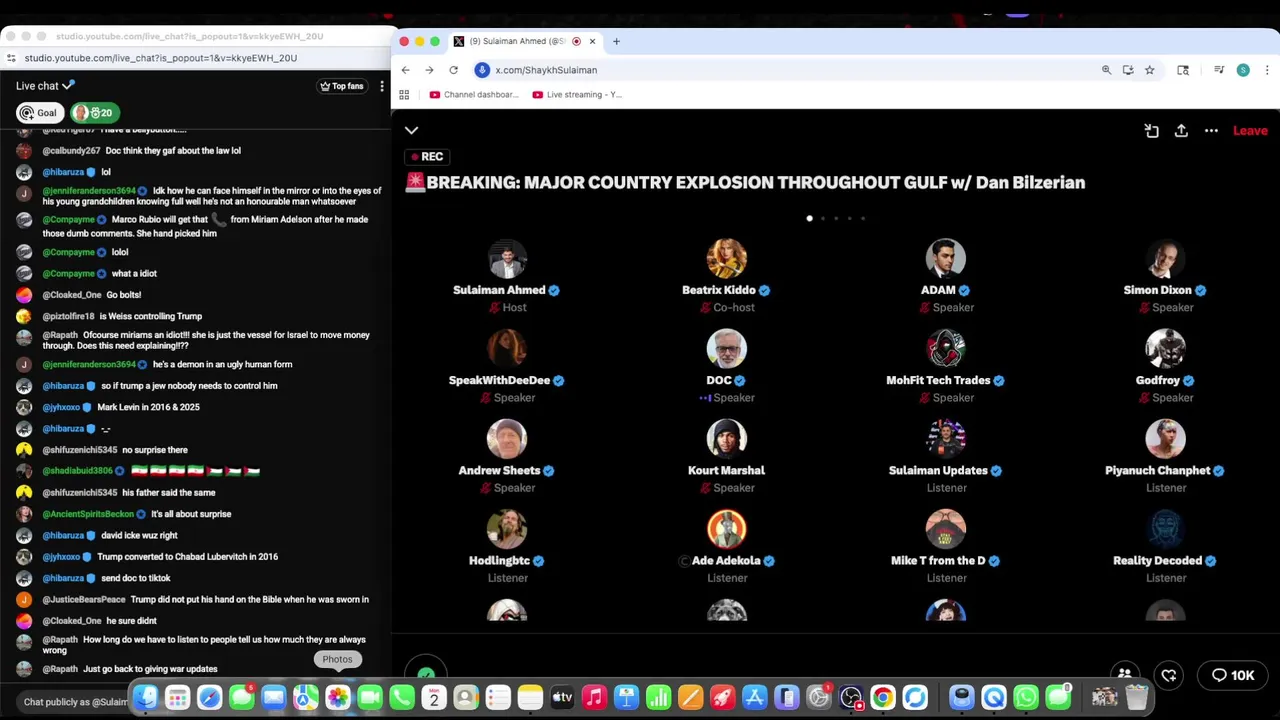Screen dimensions: 1280x720
Task: Click the install app icon in address bar
Action: tap(1128, 70)
